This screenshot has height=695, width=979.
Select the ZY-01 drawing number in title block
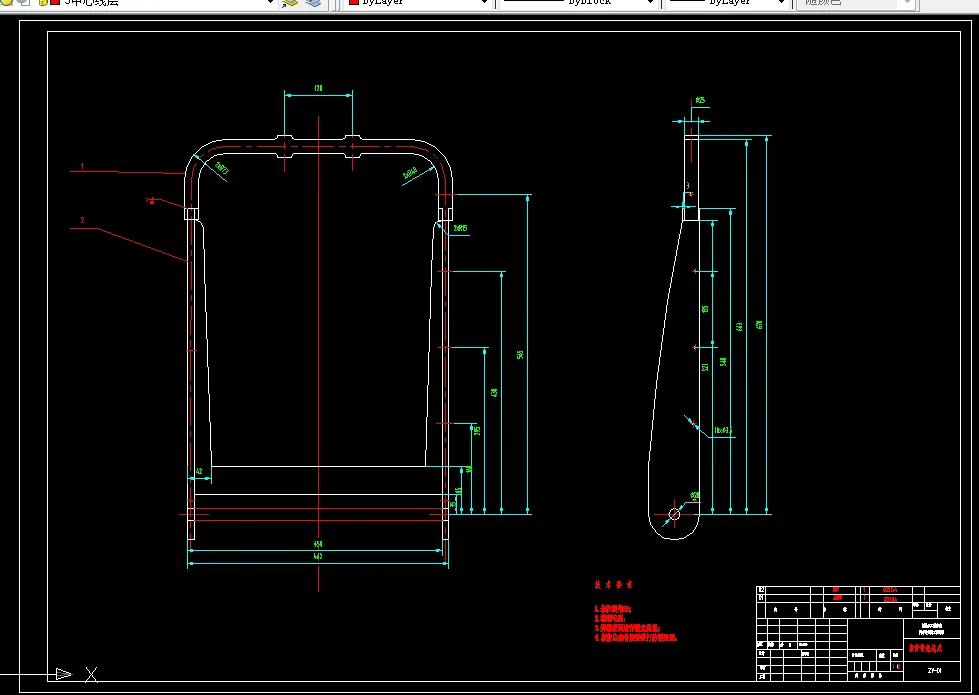pyautogui.click(x=933, y=670)
